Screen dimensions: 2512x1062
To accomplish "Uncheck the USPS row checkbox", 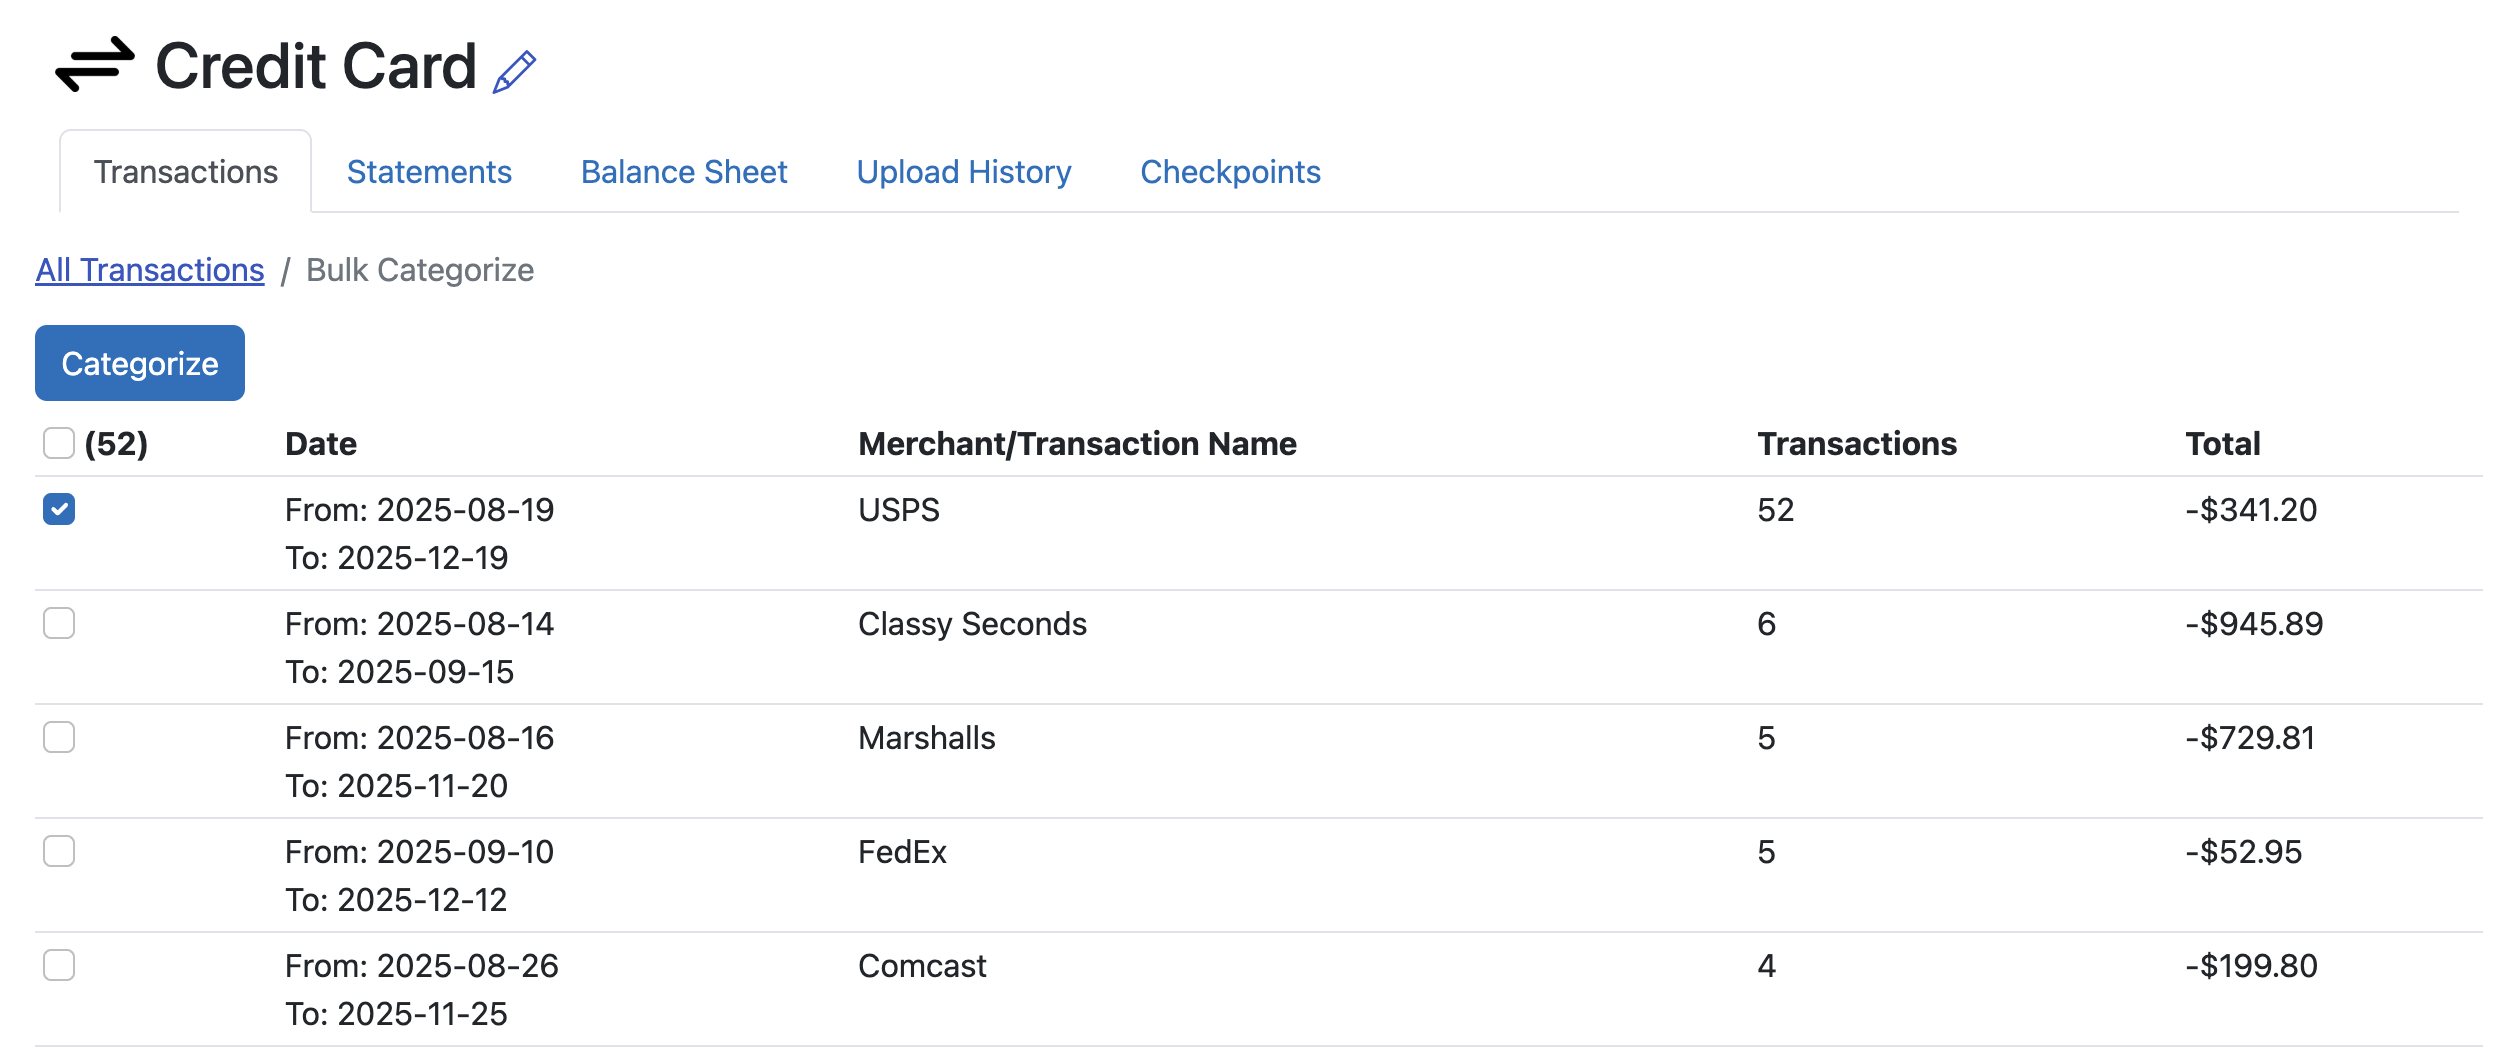I will point(59,509).
